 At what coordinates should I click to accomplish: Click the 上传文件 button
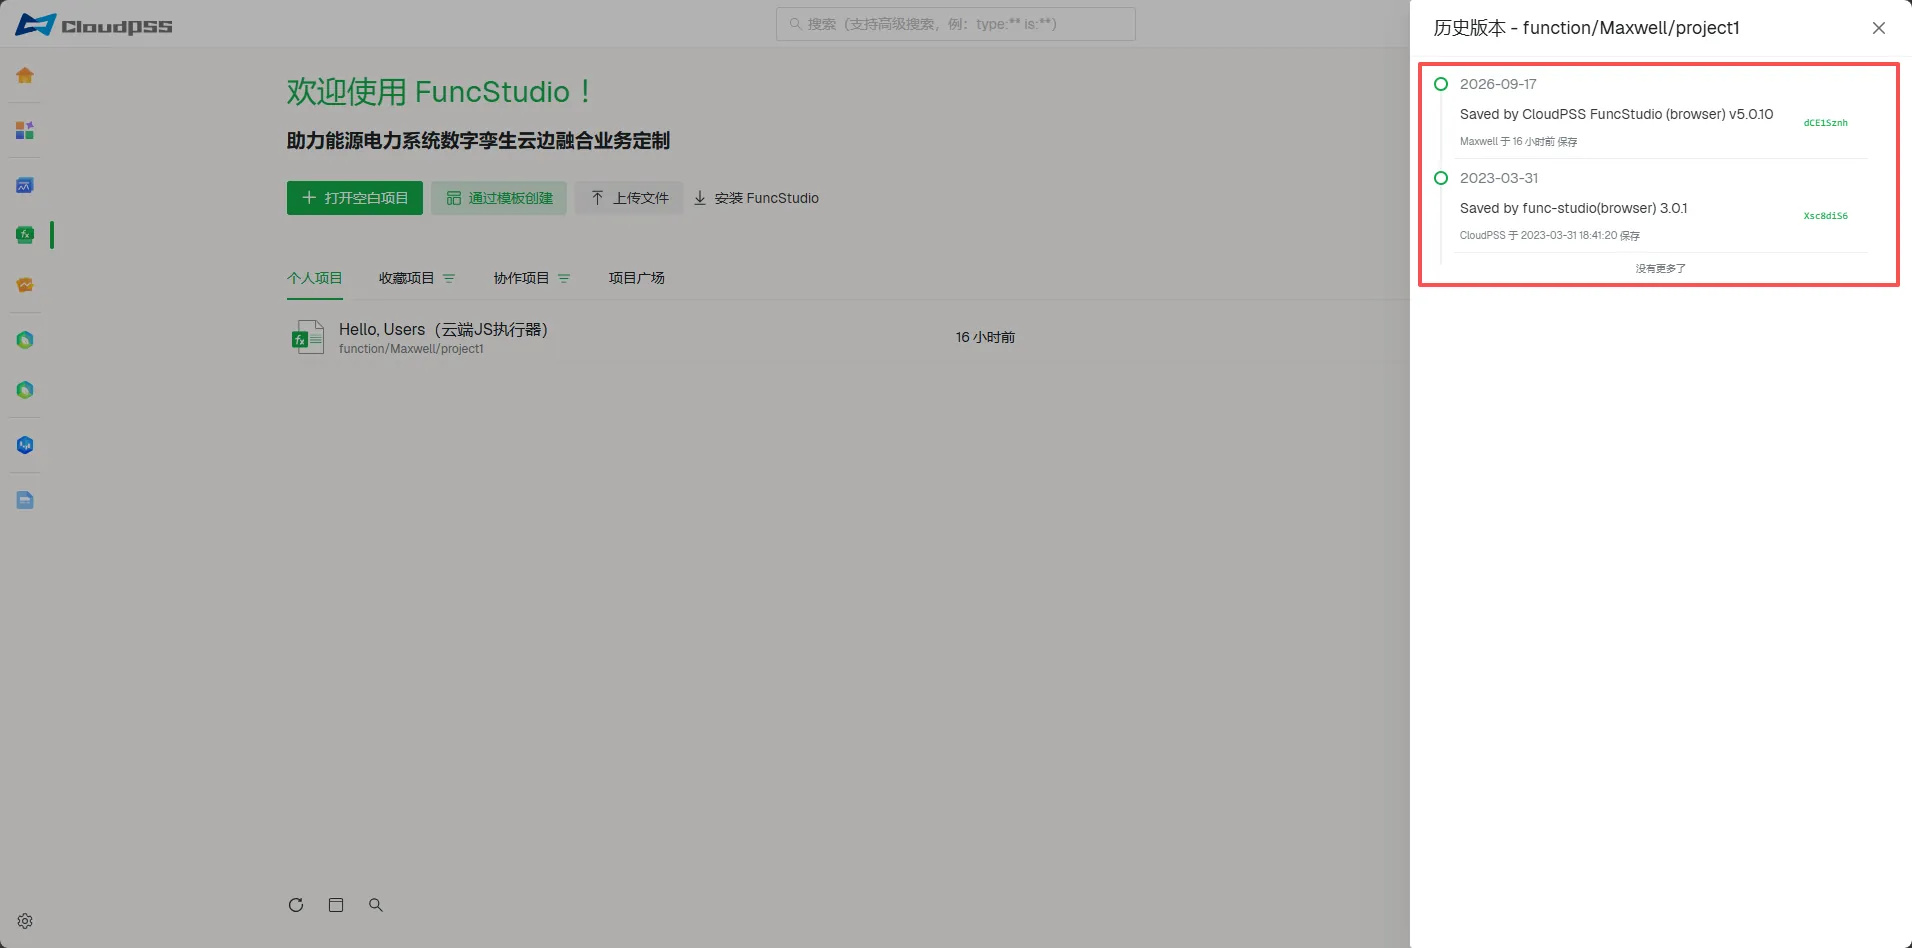pos(629,198)
